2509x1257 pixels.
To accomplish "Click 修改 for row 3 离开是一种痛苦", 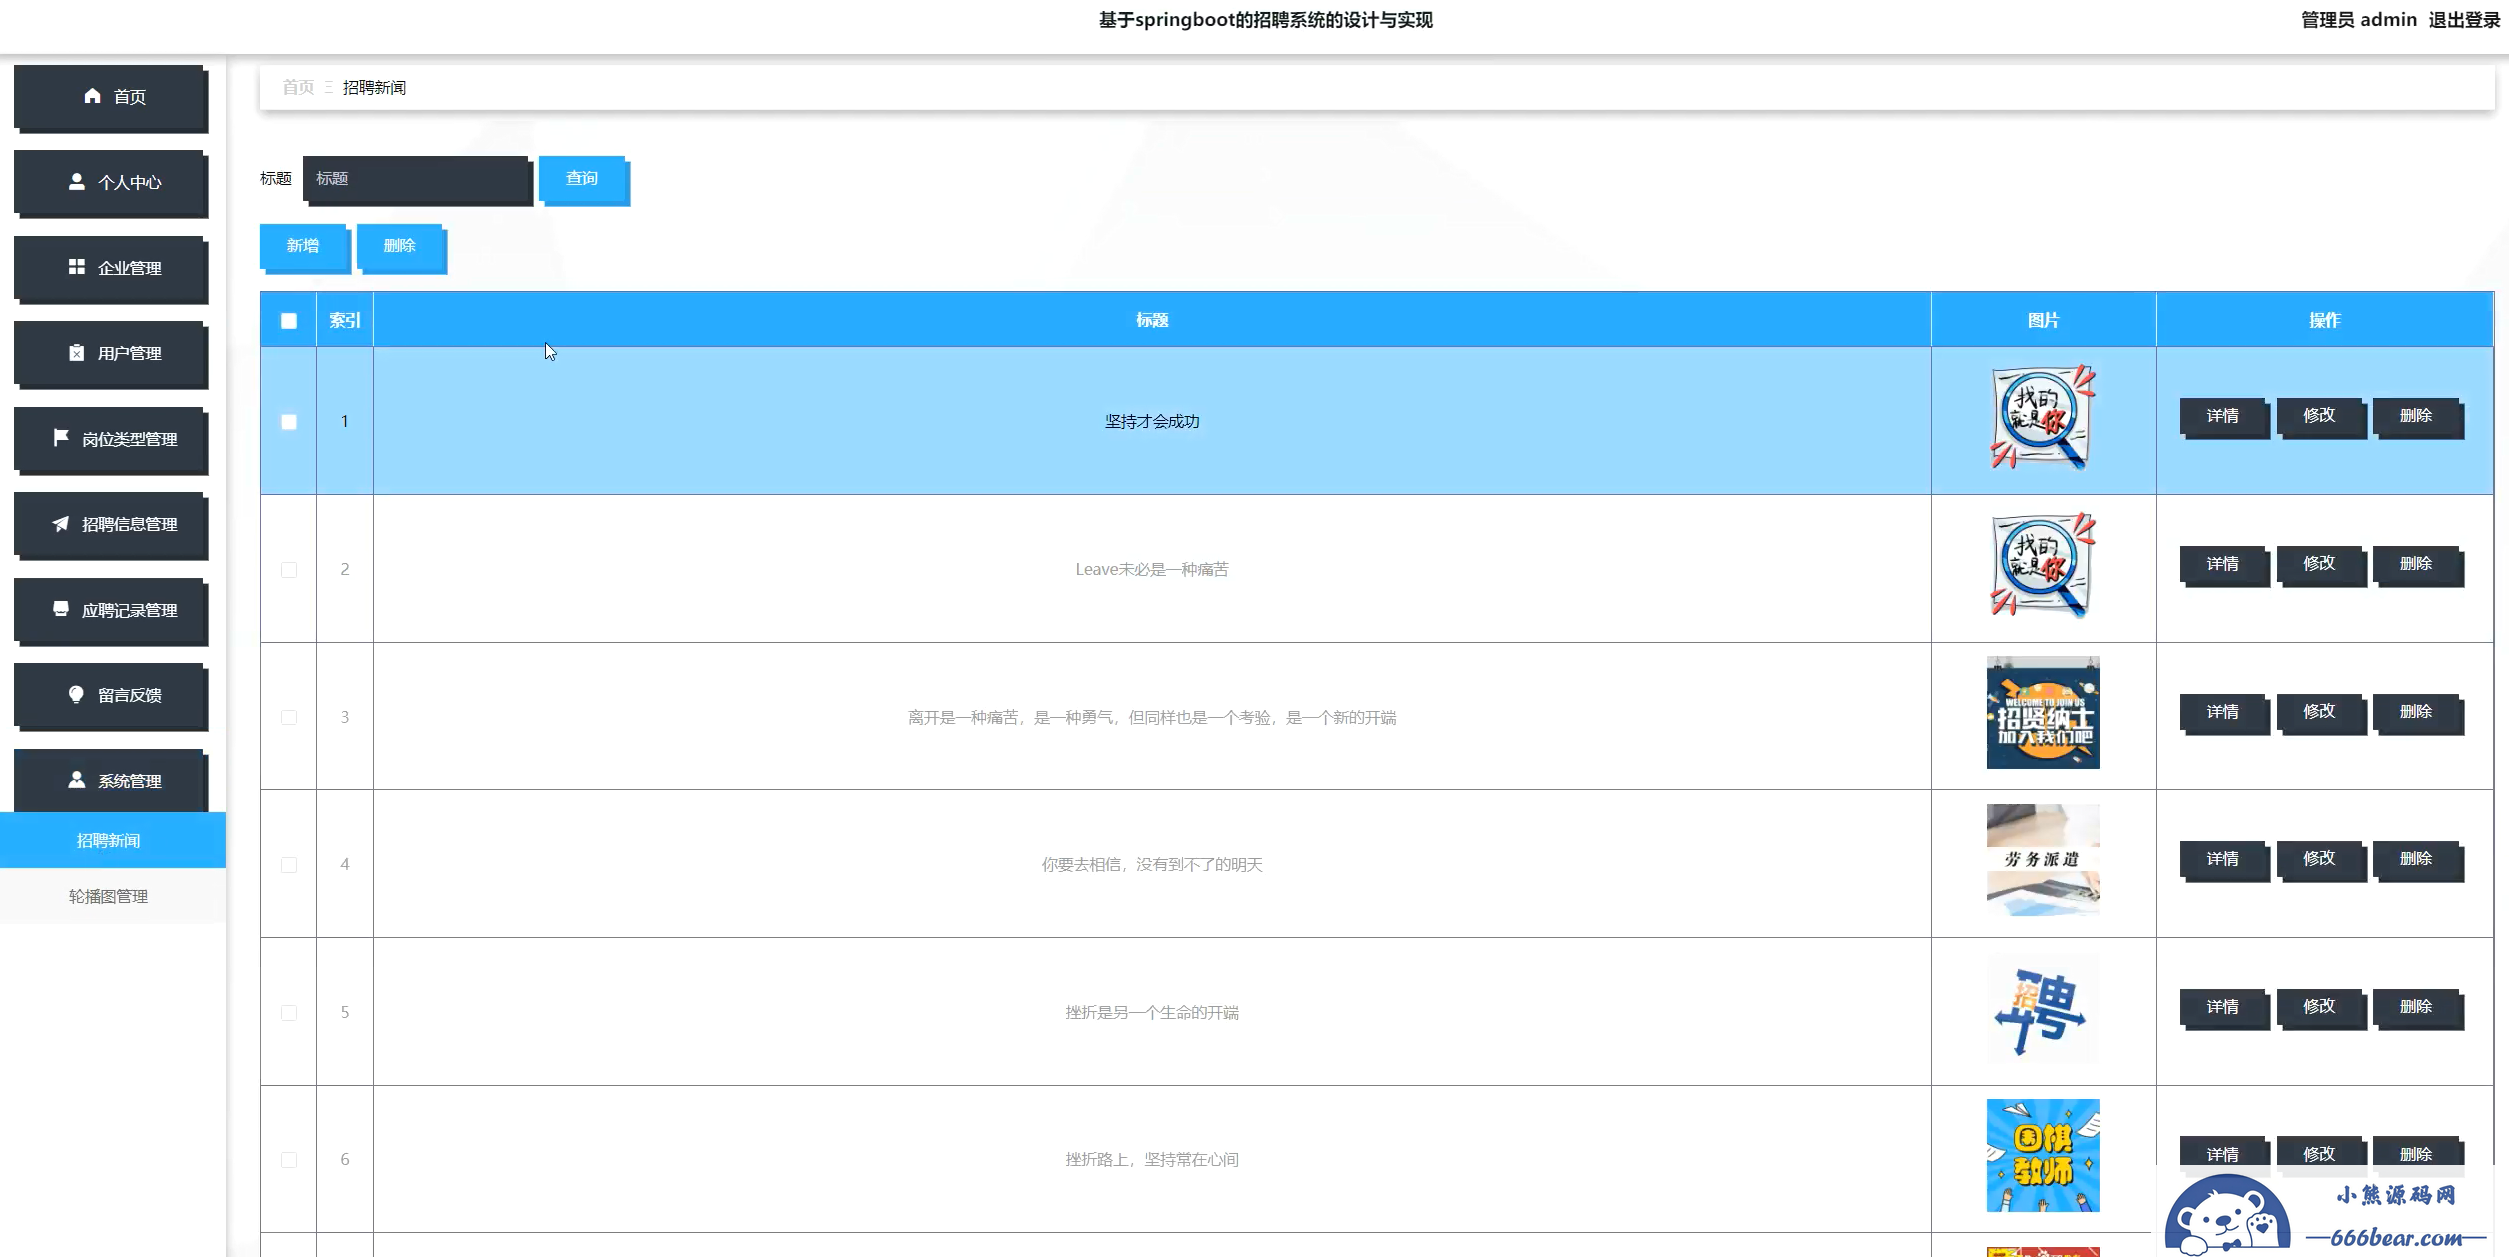I will click(x=2321, y=713).
